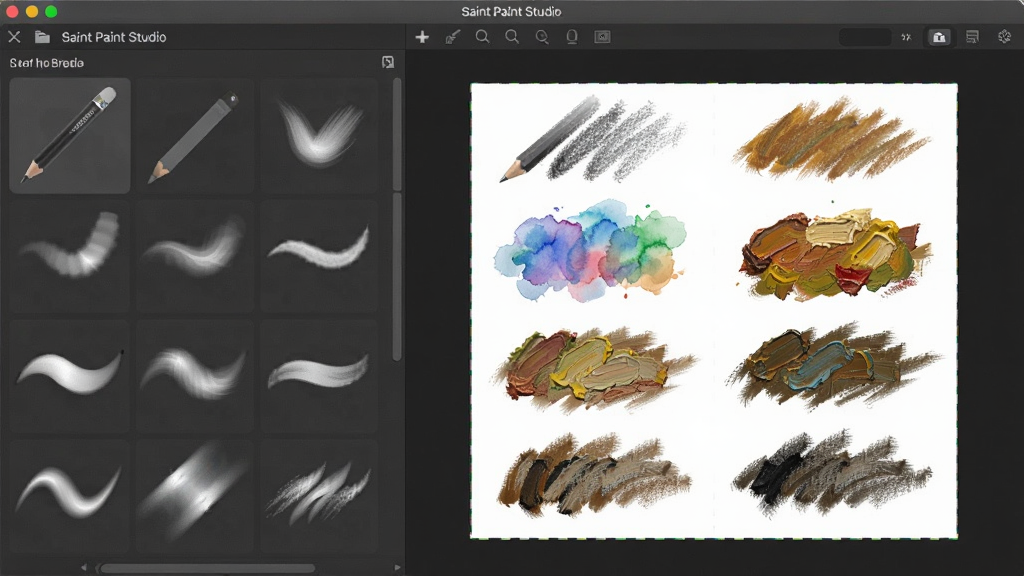
Task: Choose the ribbed segmented curved brush stroke
Action: coord(70,256)
